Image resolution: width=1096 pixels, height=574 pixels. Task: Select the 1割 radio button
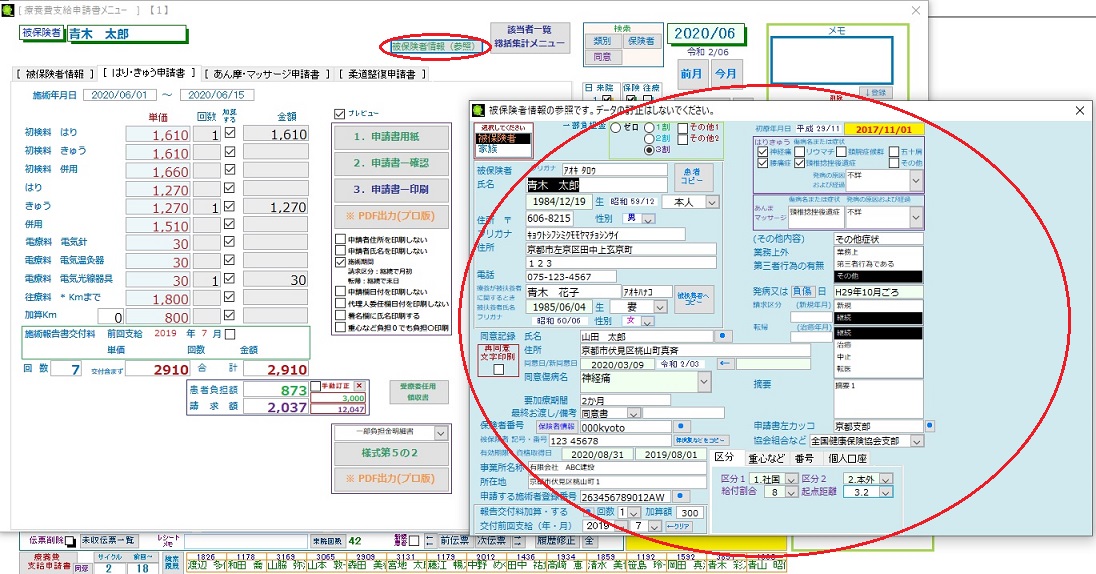649,128
